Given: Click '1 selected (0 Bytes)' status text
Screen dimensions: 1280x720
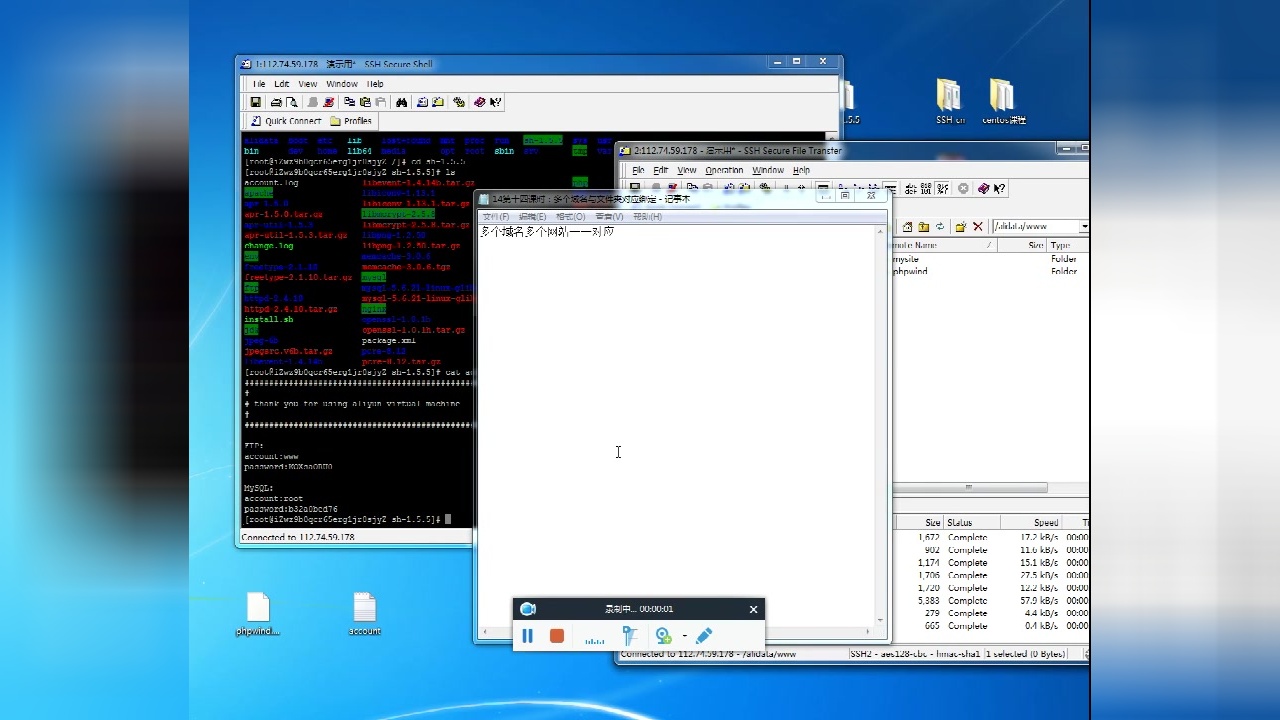Looking at the screenshot, I should coord(1025,654).
